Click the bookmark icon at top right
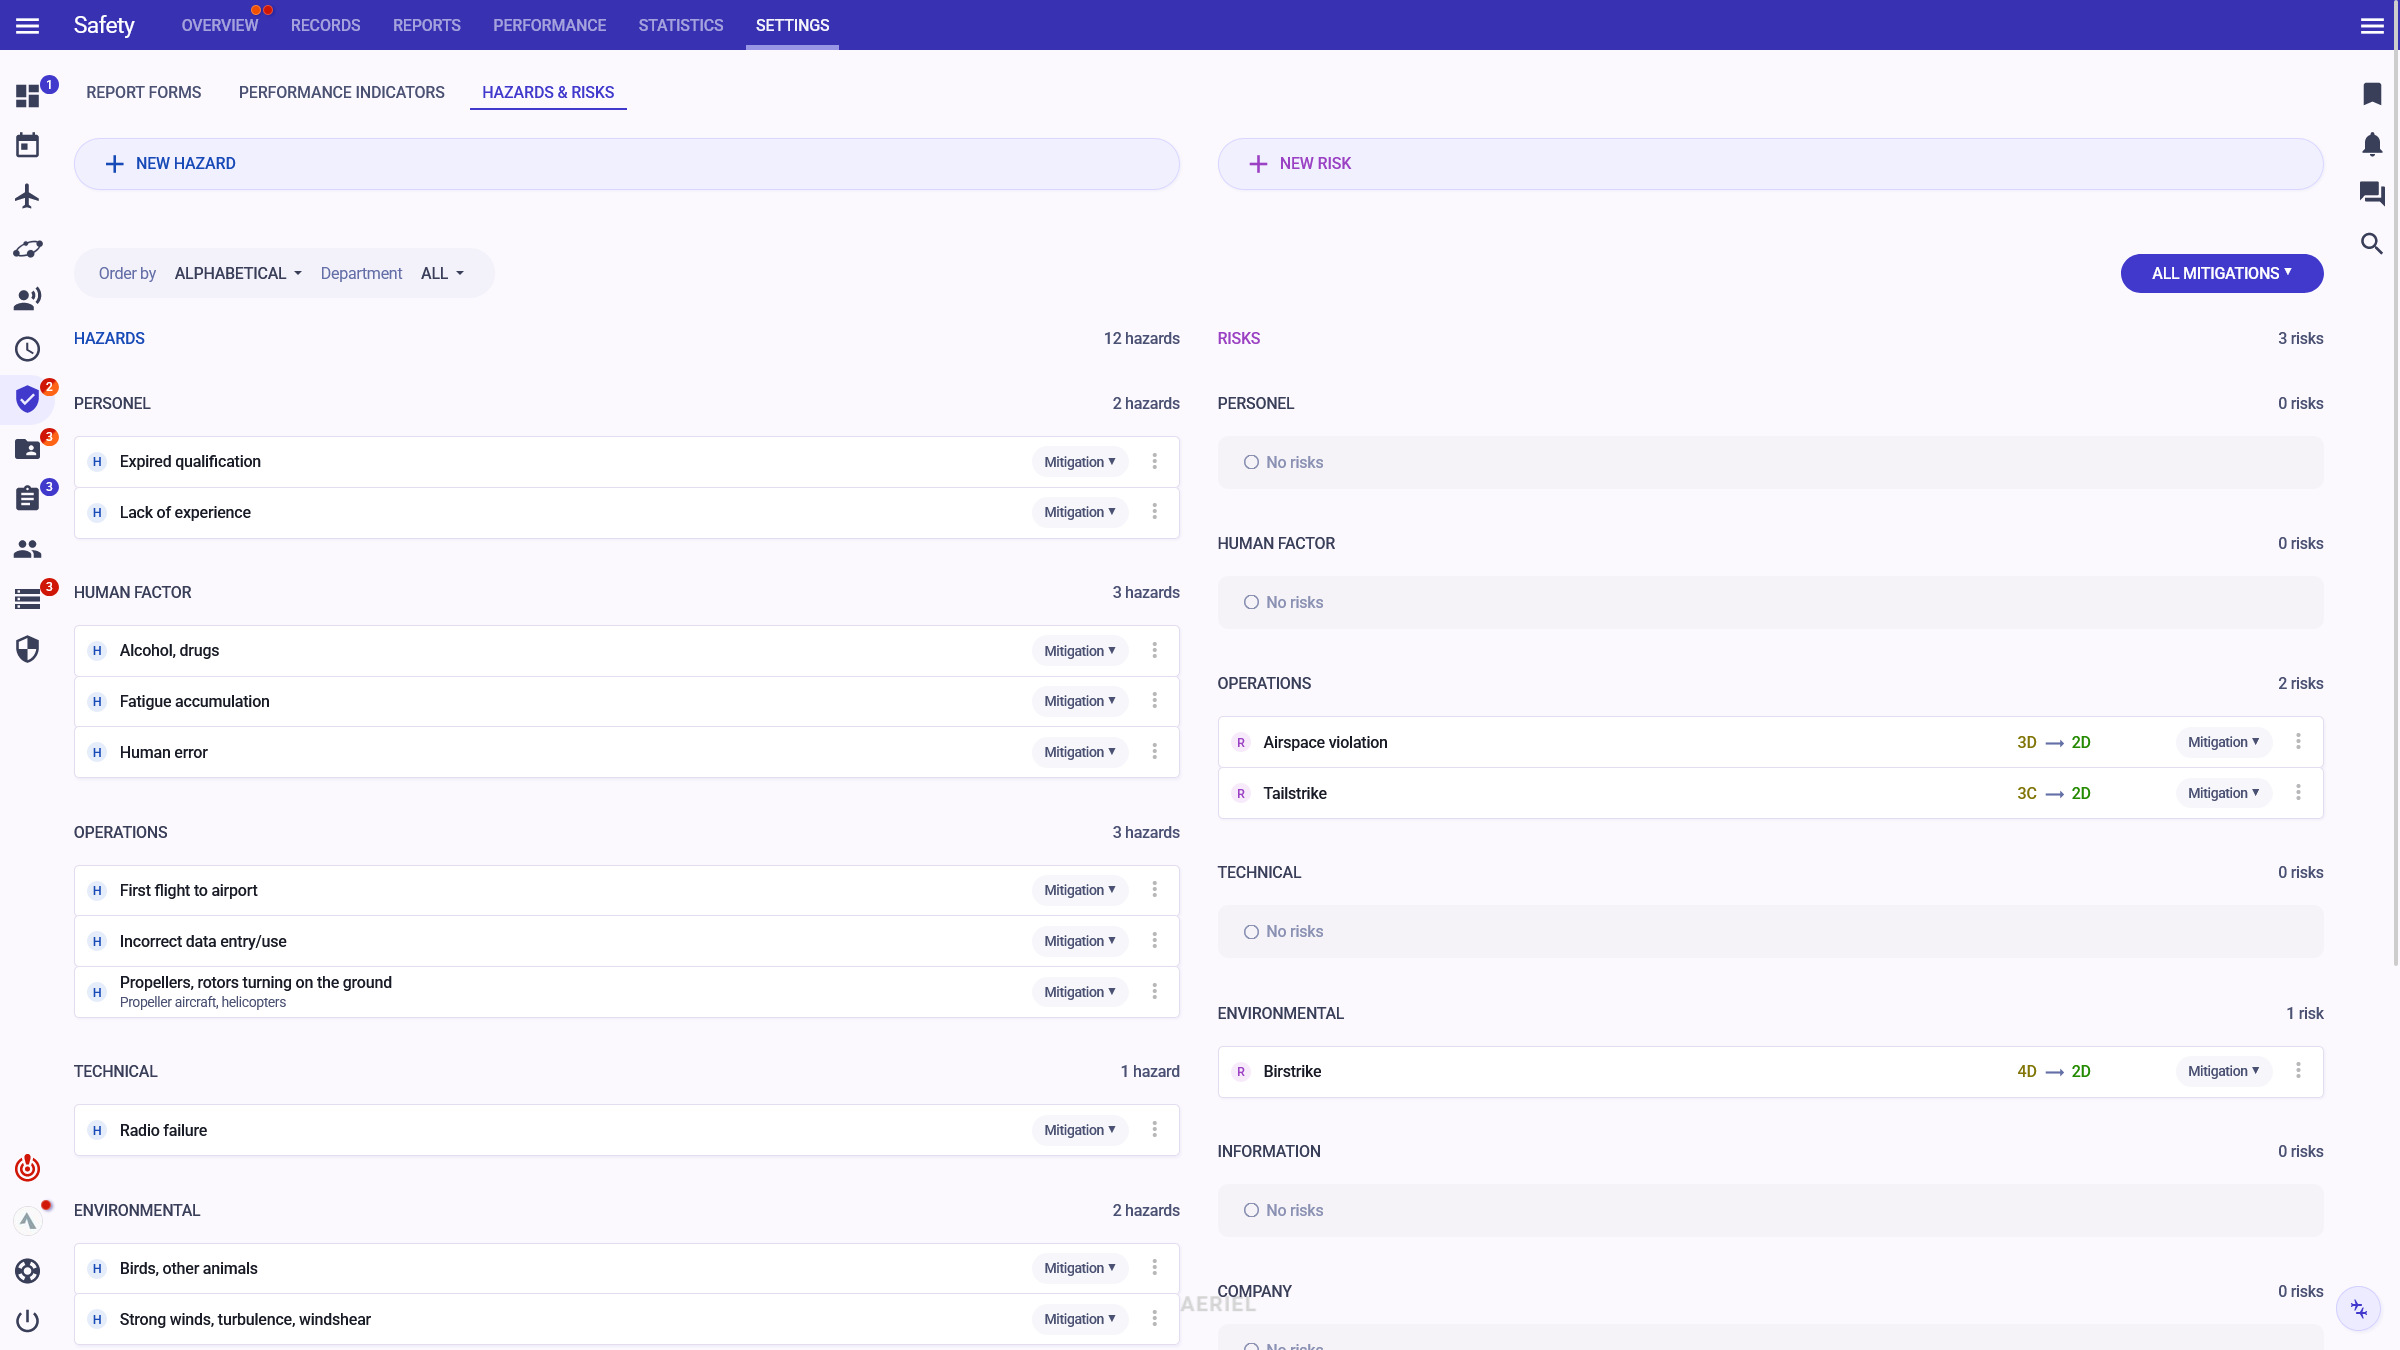2400x1350 pixels. [x=2372, y=94]
